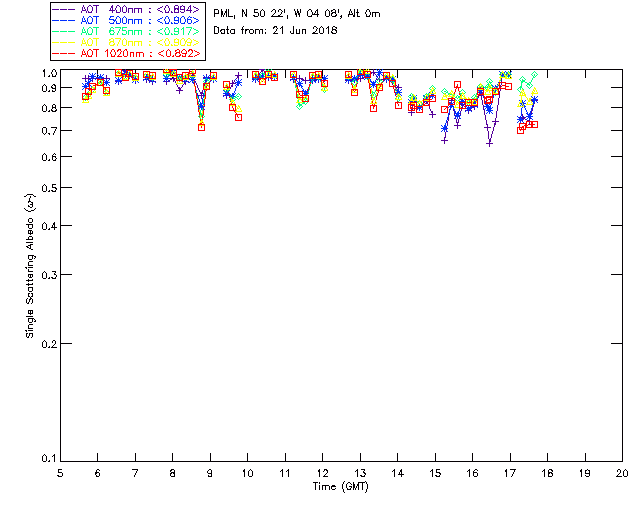The image size is (640, 512).
Task: Click the lowest purple plus marker near 16:30
Action: click(489, 143)
